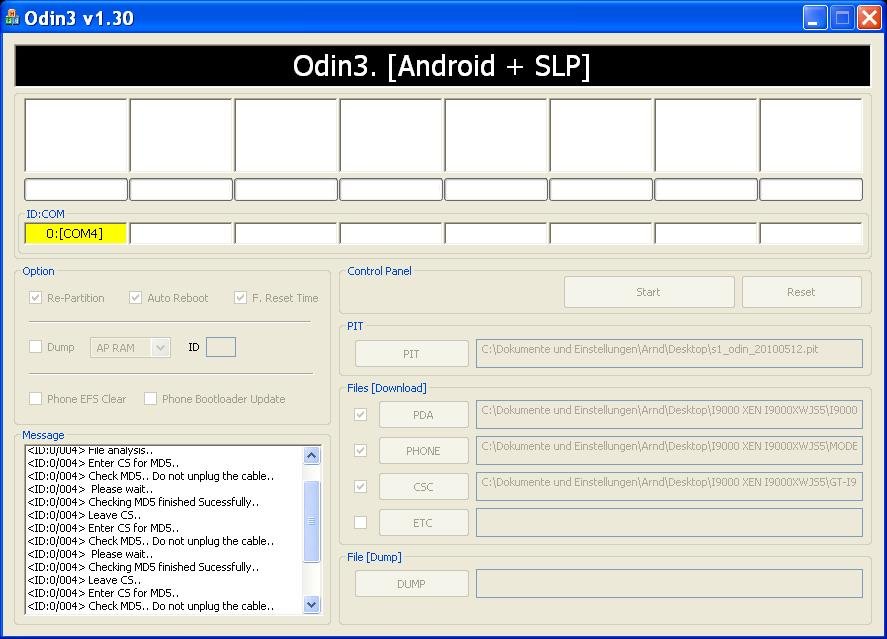887x639 pixels.
Task: Click the Message log scroll-up arrow
Action: point(312,455)
